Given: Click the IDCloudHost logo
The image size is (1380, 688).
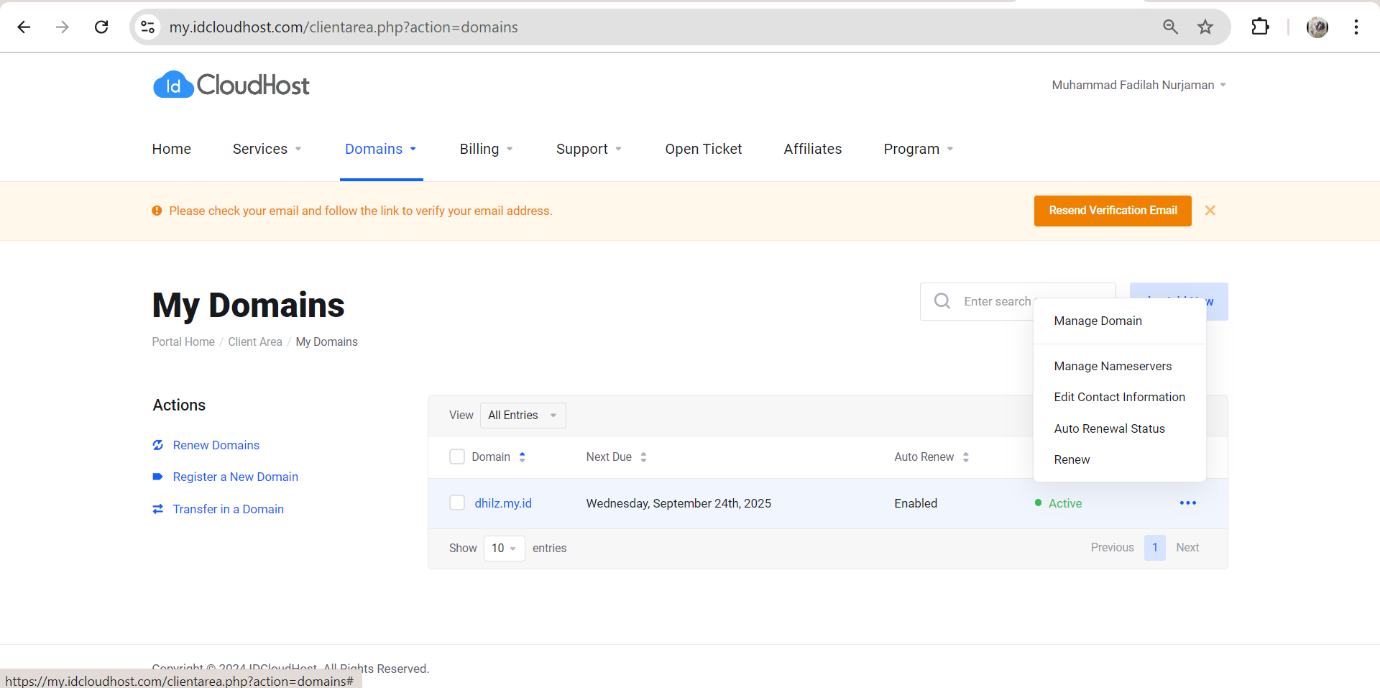Looking at the screenshot, I should pyautogui.click(x=231, y=85).
